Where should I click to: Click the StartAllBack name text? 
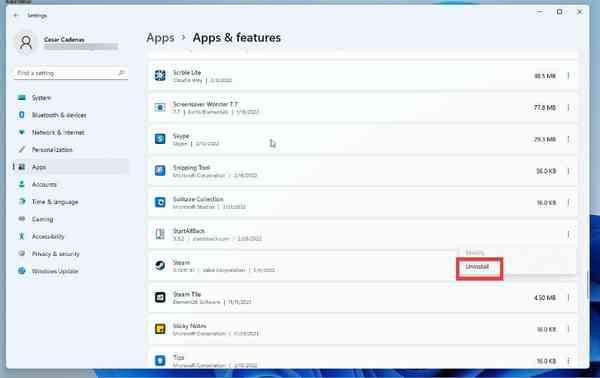coord(189,231)
